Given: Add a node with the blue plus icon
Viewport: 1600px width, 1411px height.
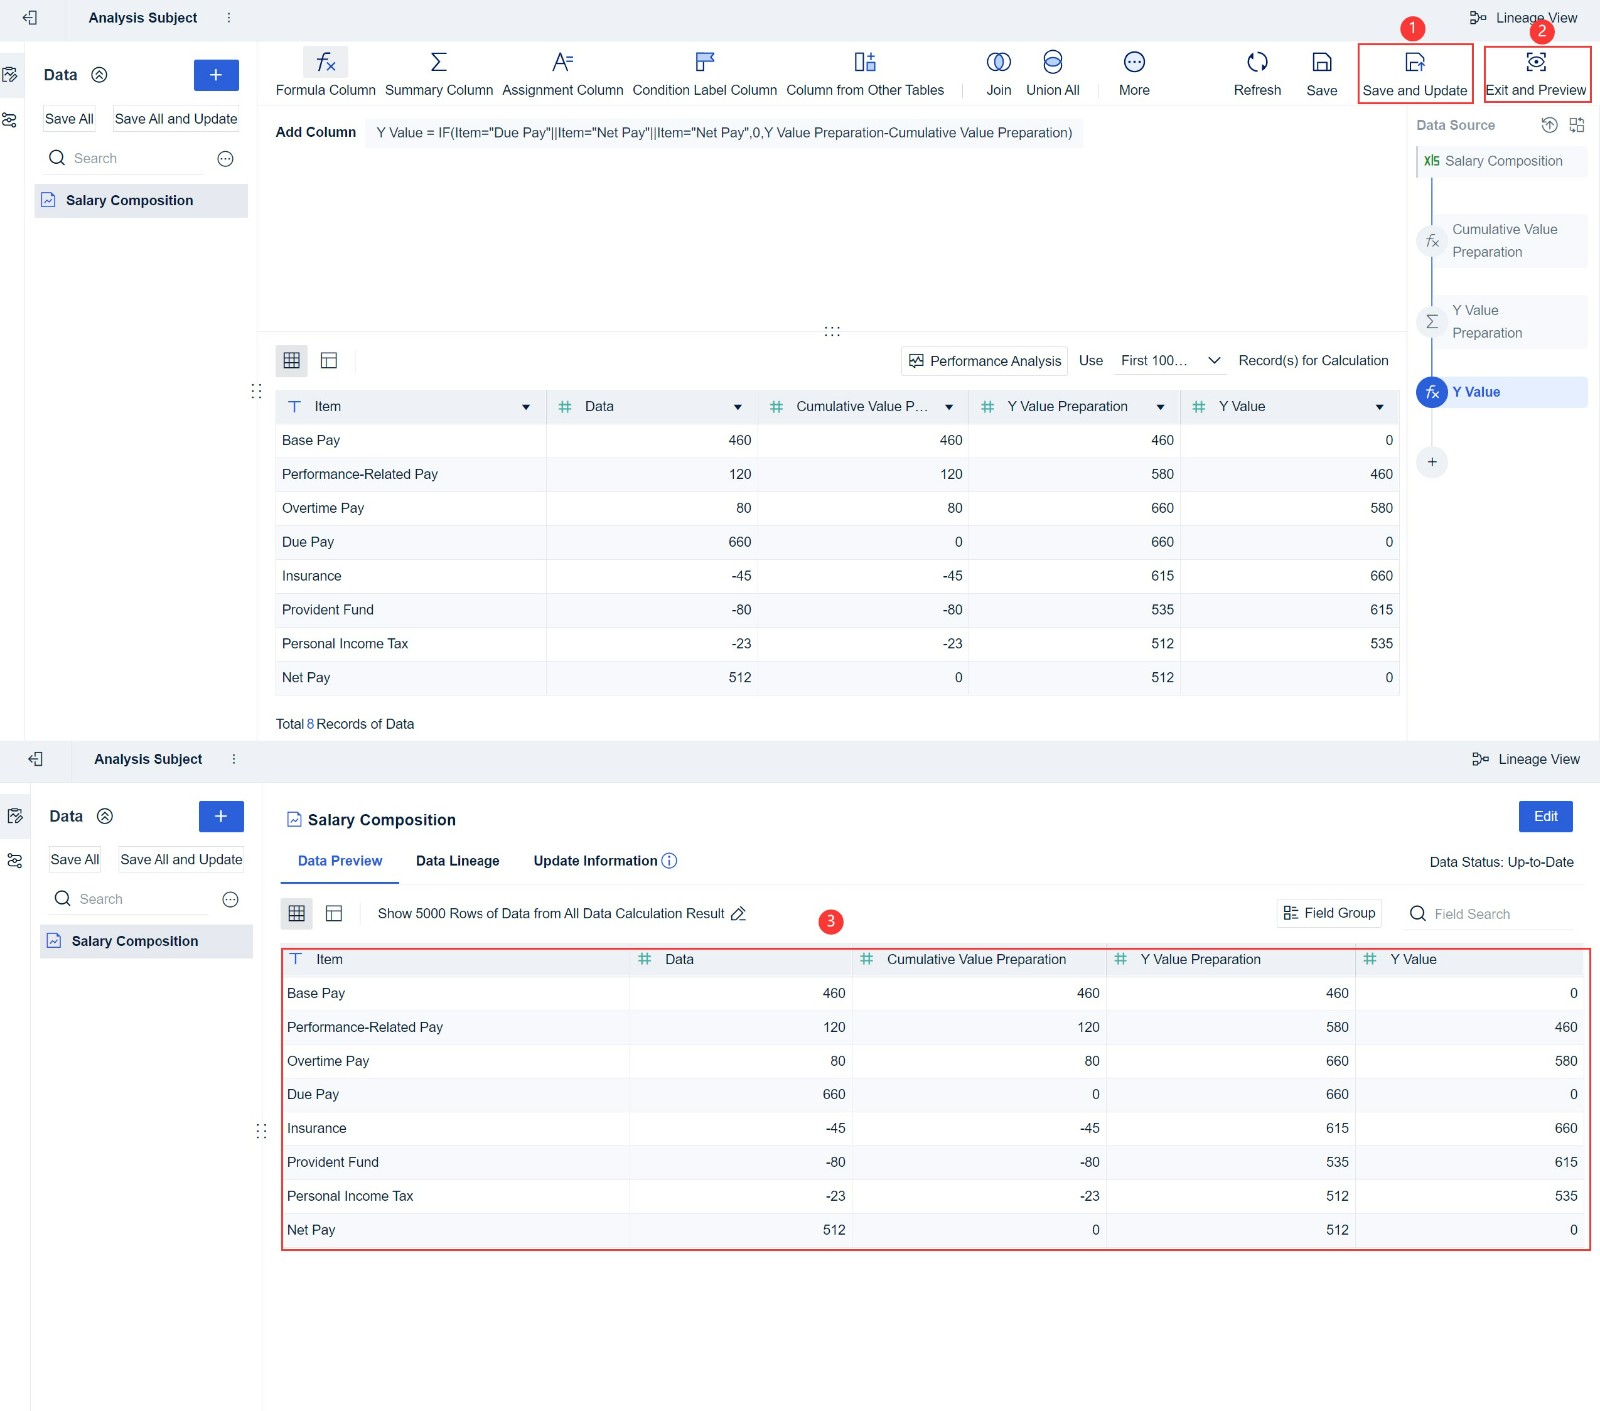Looking at the screenshot, I should pos(1431,462).
